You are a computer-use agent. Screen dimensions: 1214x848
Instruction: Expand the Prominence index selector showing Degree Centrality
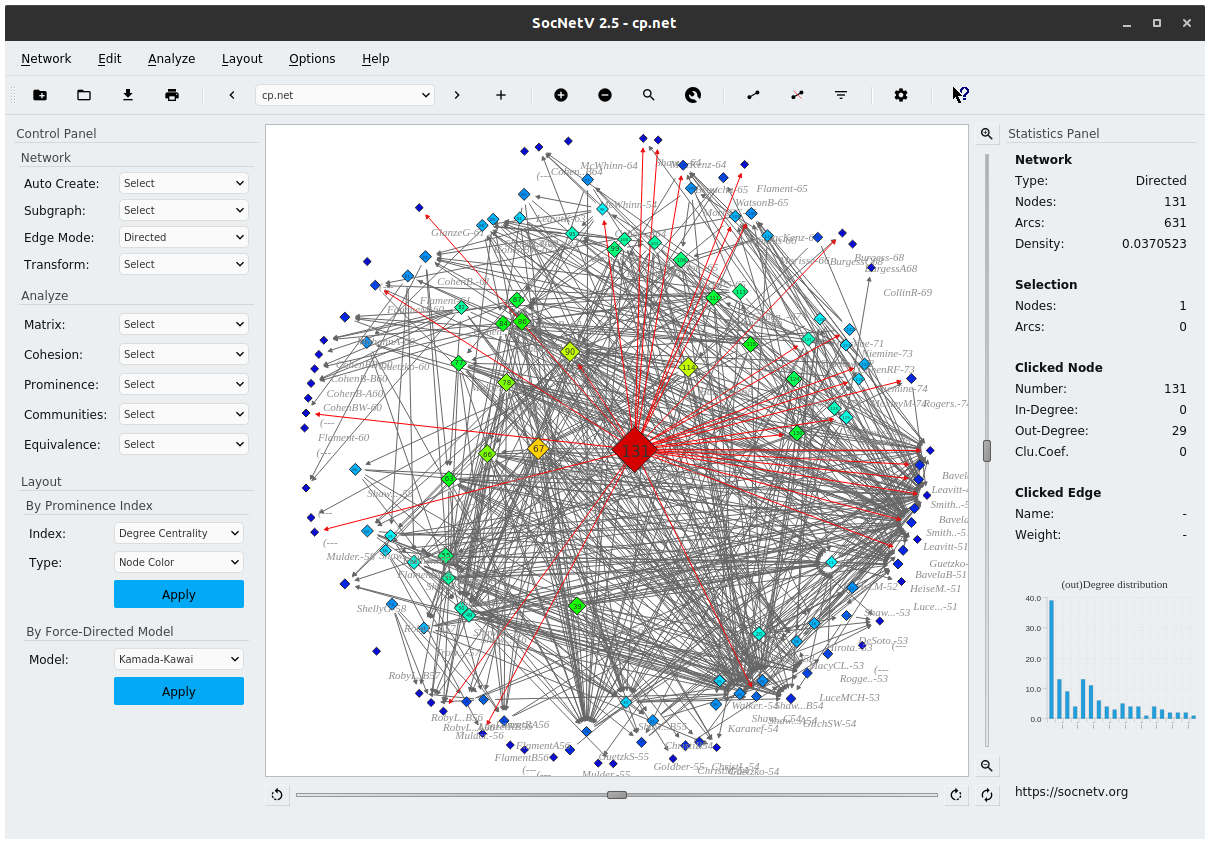click(x=178, y=533)
